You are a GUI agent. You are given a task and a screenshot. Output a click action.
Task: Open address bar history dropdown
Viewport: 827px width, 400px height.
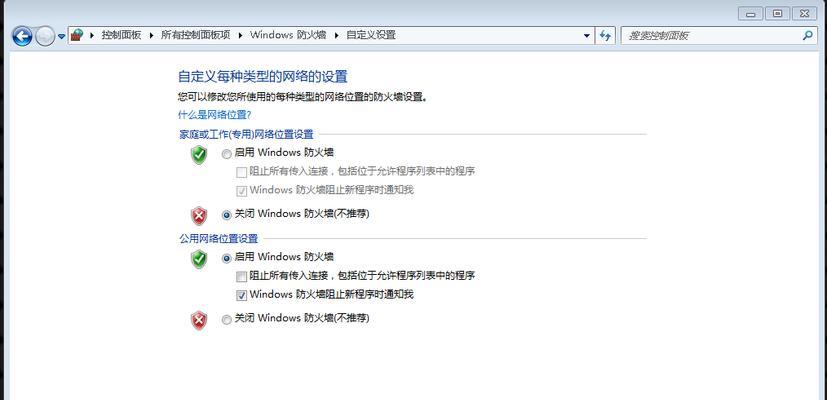pos(587,36)
